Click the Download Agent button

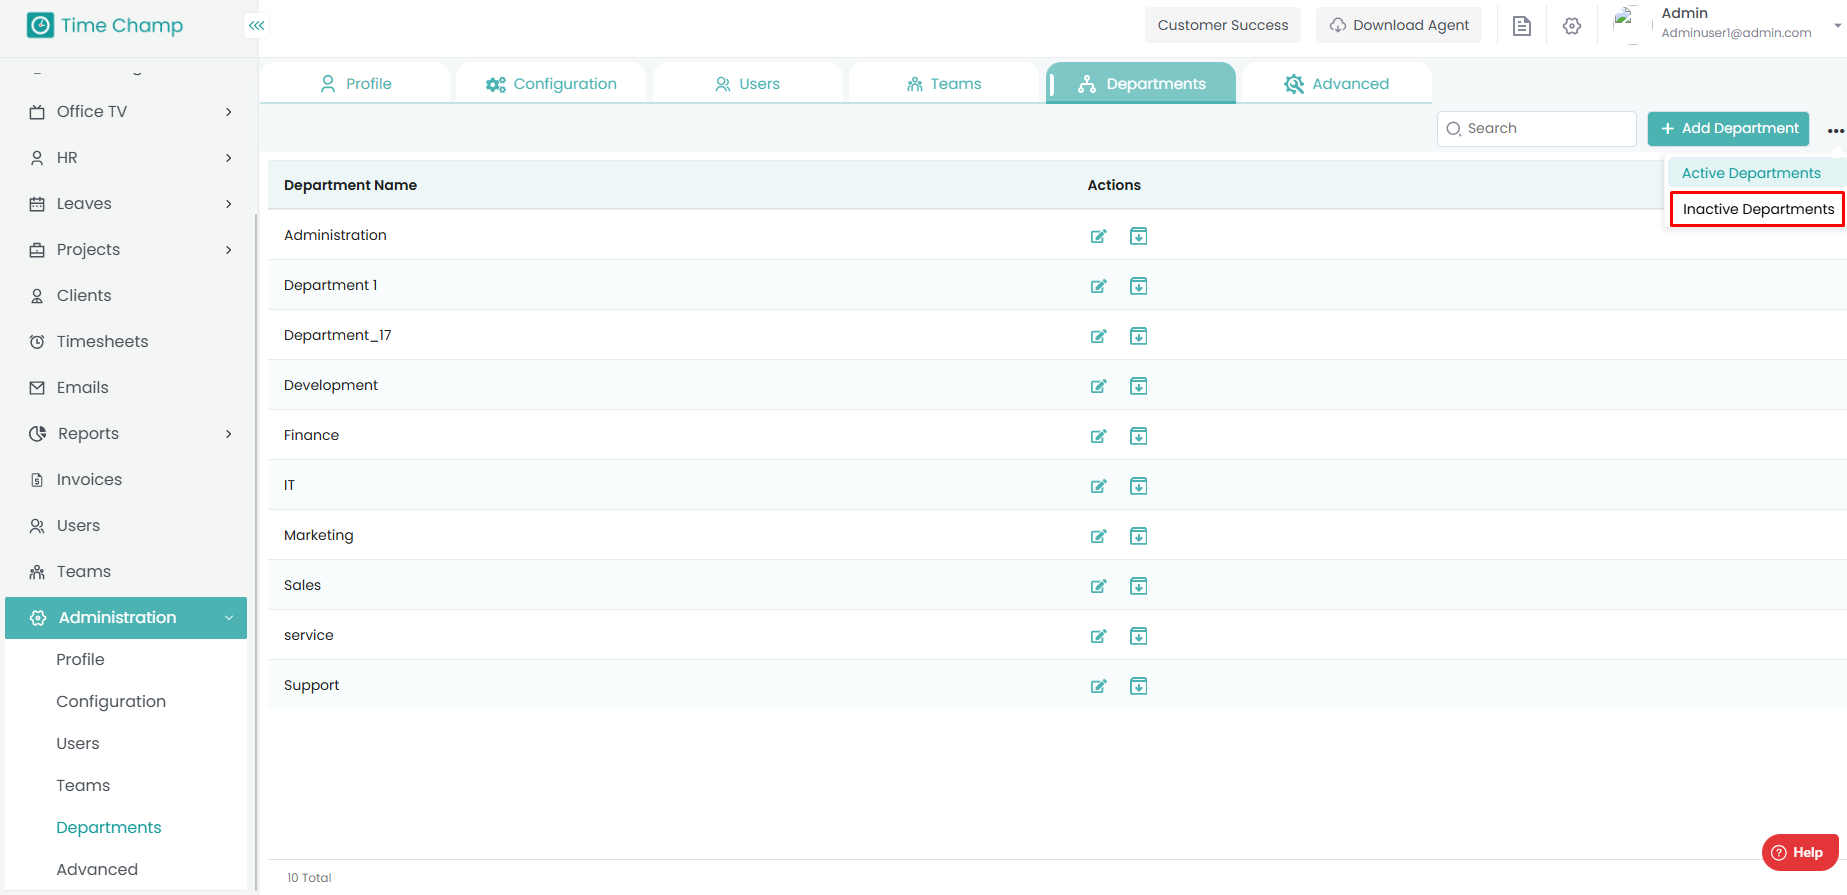tap(1399, 25)
